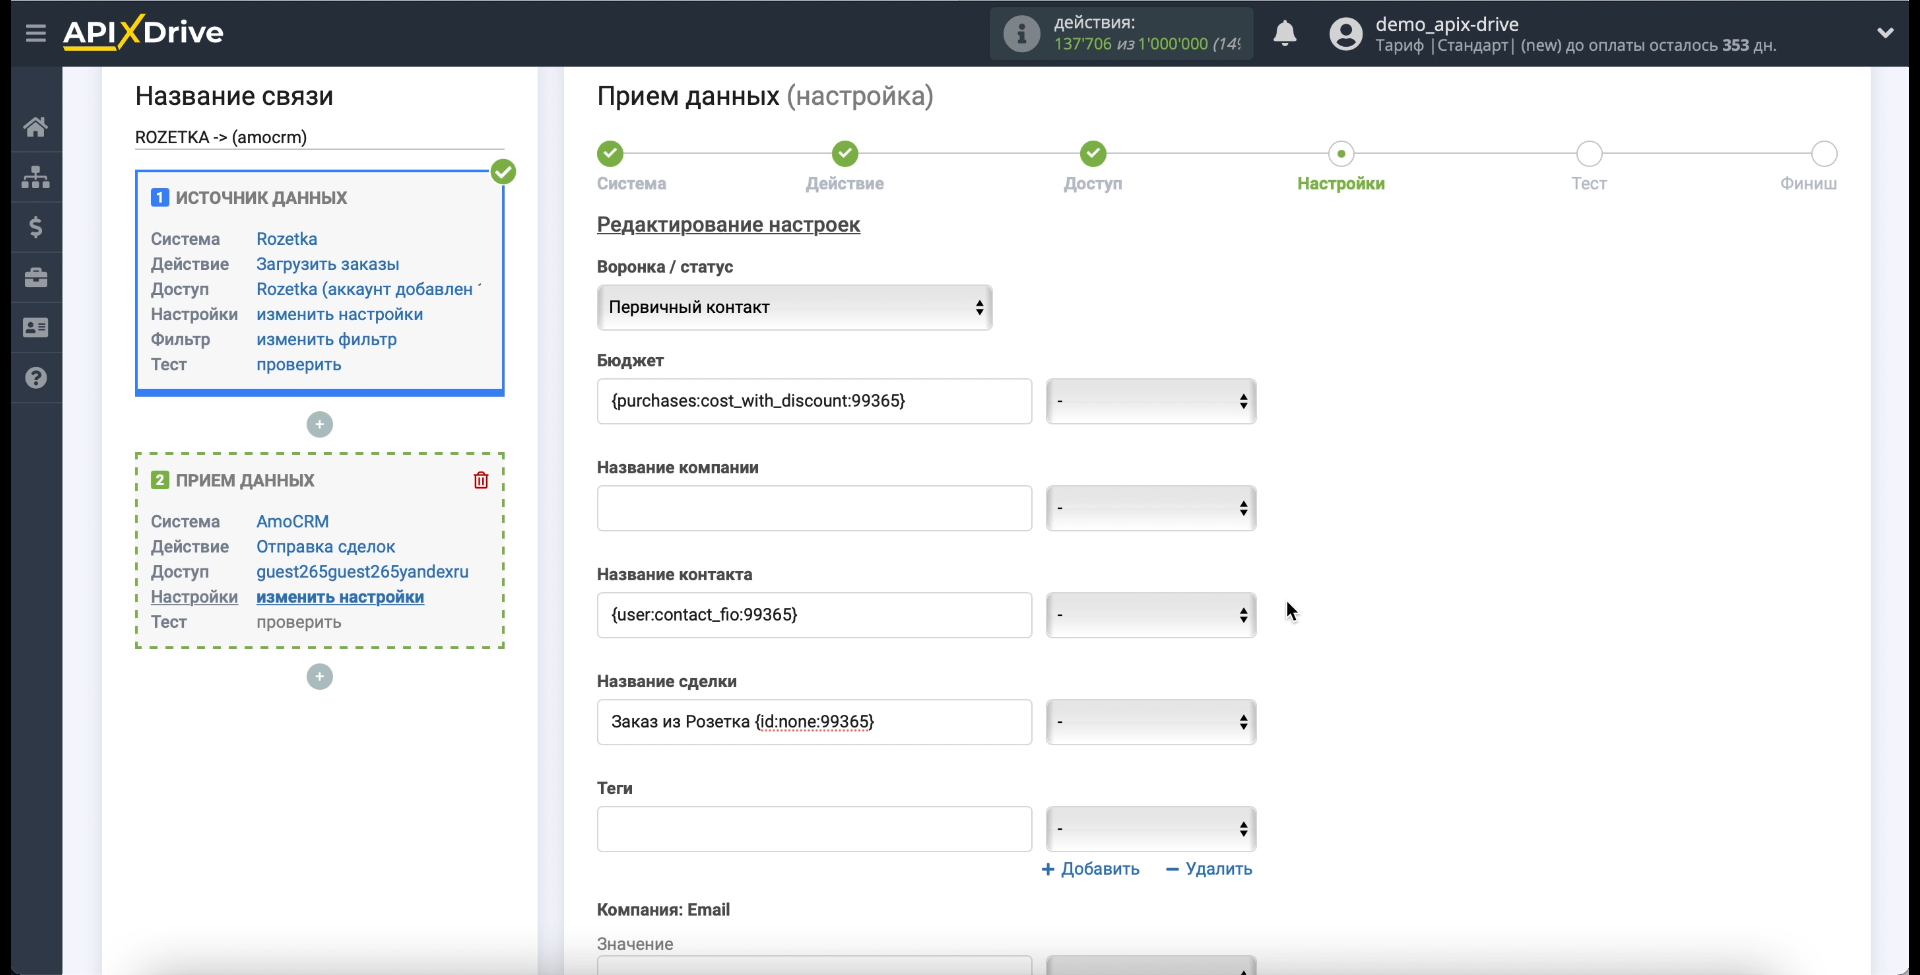Click receiver проверить test text

pos(299,622)
